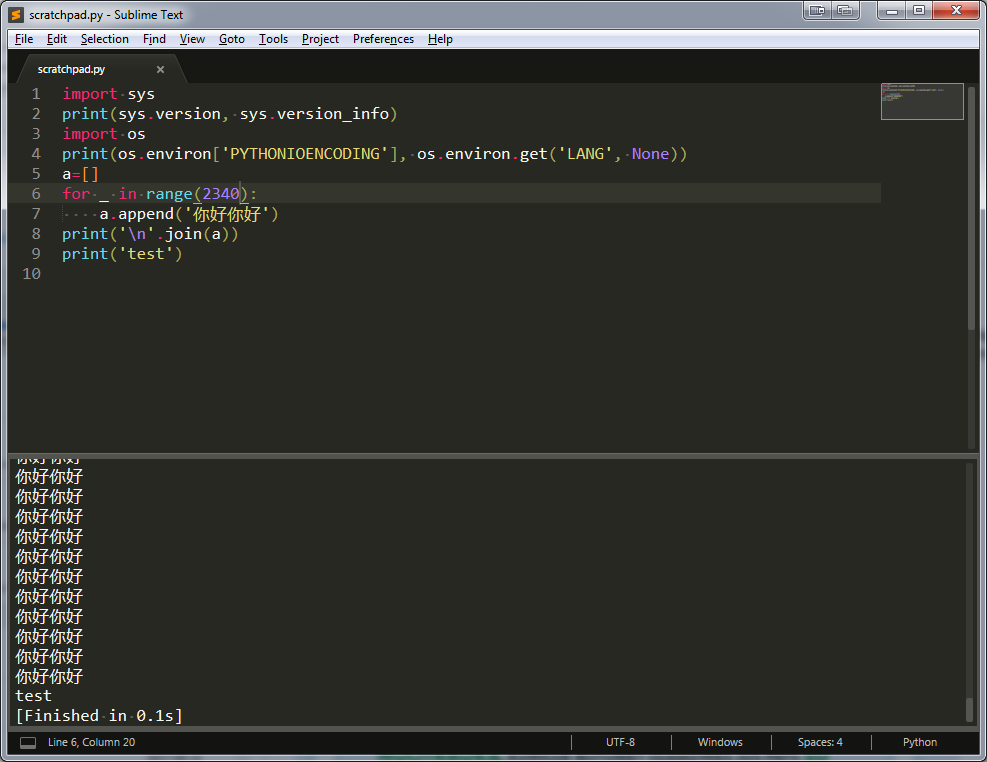Click line number 1 in the gutter

[36, 94]
